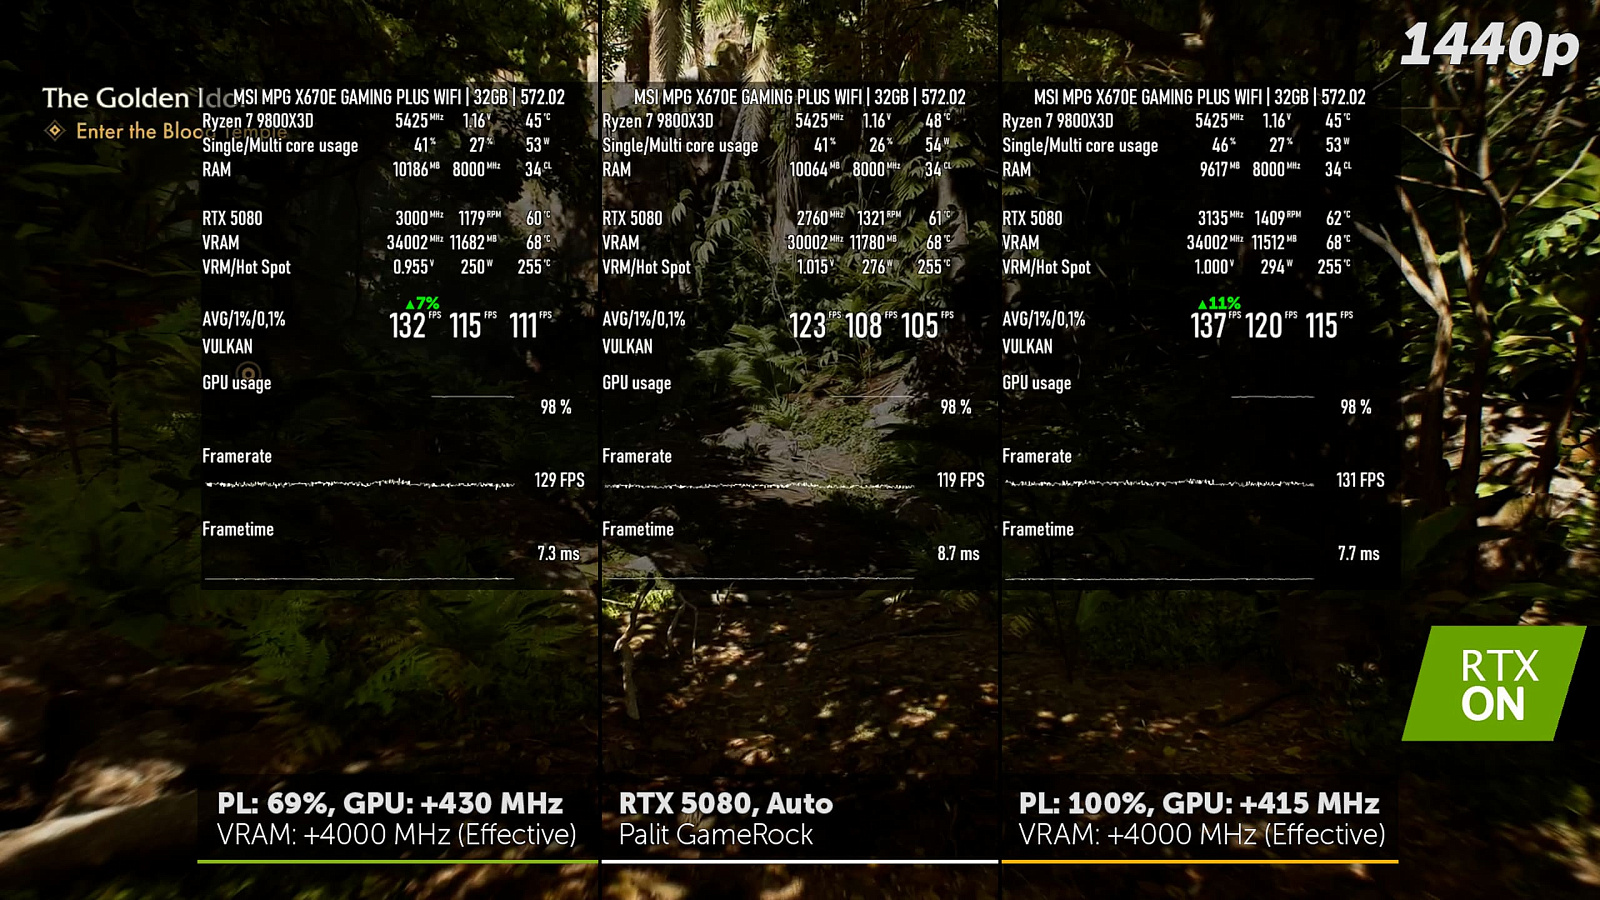Viewport: 1600px width, 900px height.
Task: Click the RTX 5080, Auto caption
Action: click(726, 803)
